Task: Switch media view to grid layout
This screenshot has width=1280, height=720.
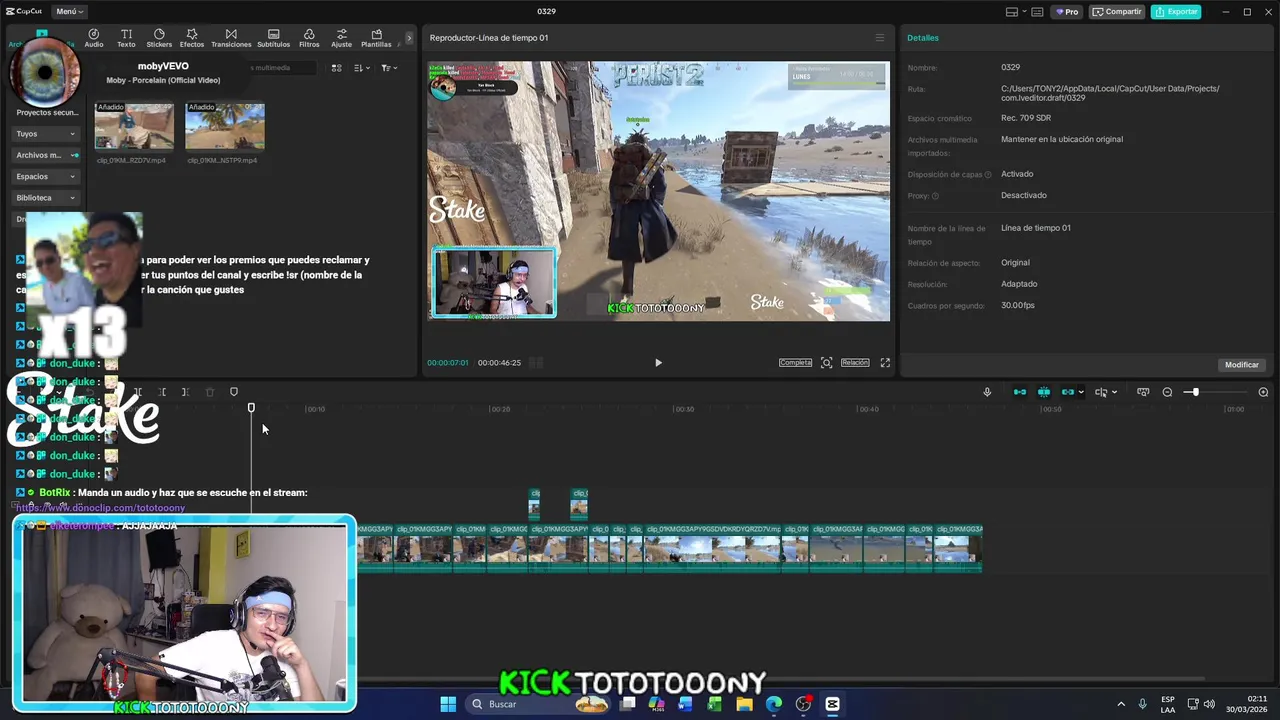Action: [x=336, y=68]
